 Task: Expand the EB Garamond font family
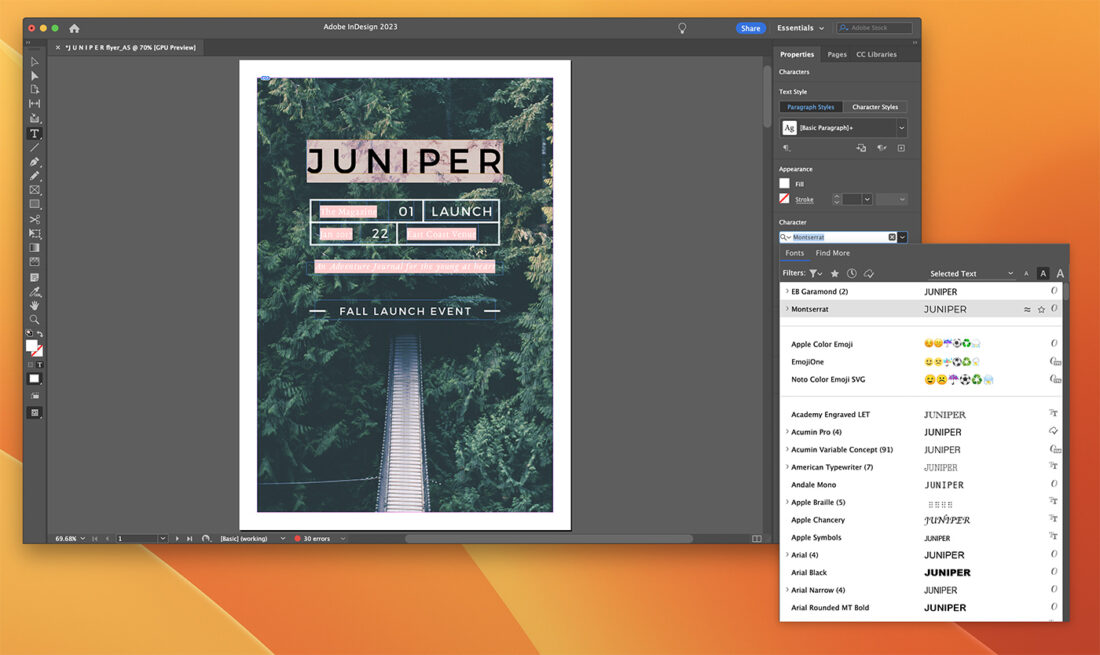tap(787, 291)
